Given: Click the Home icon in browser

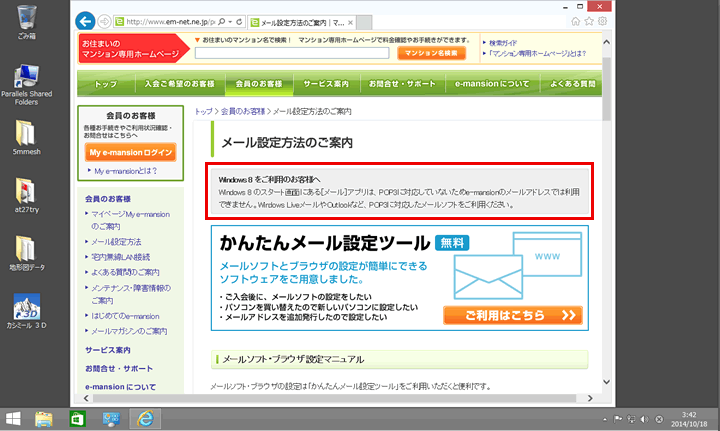Looking at the screenshot, I should (575, 21).
